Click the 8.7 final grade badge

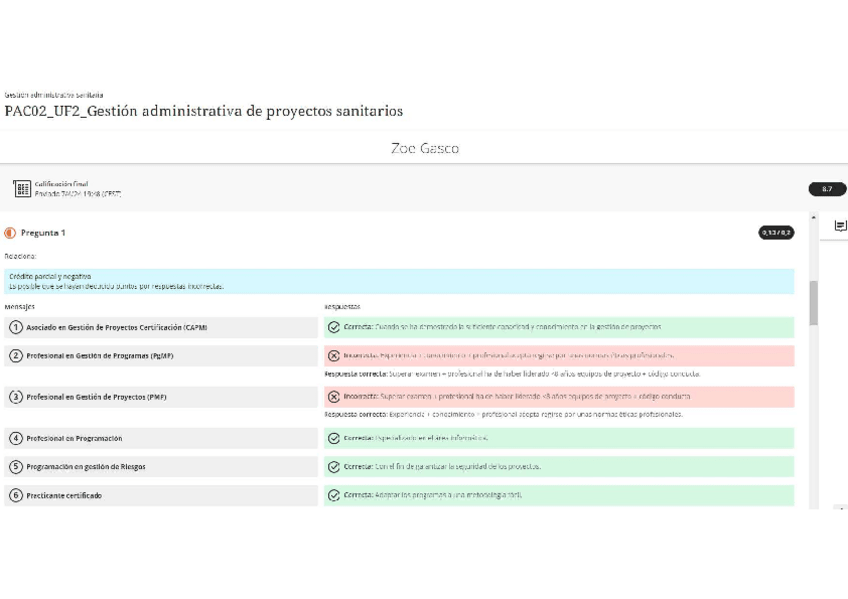[829, 188]
